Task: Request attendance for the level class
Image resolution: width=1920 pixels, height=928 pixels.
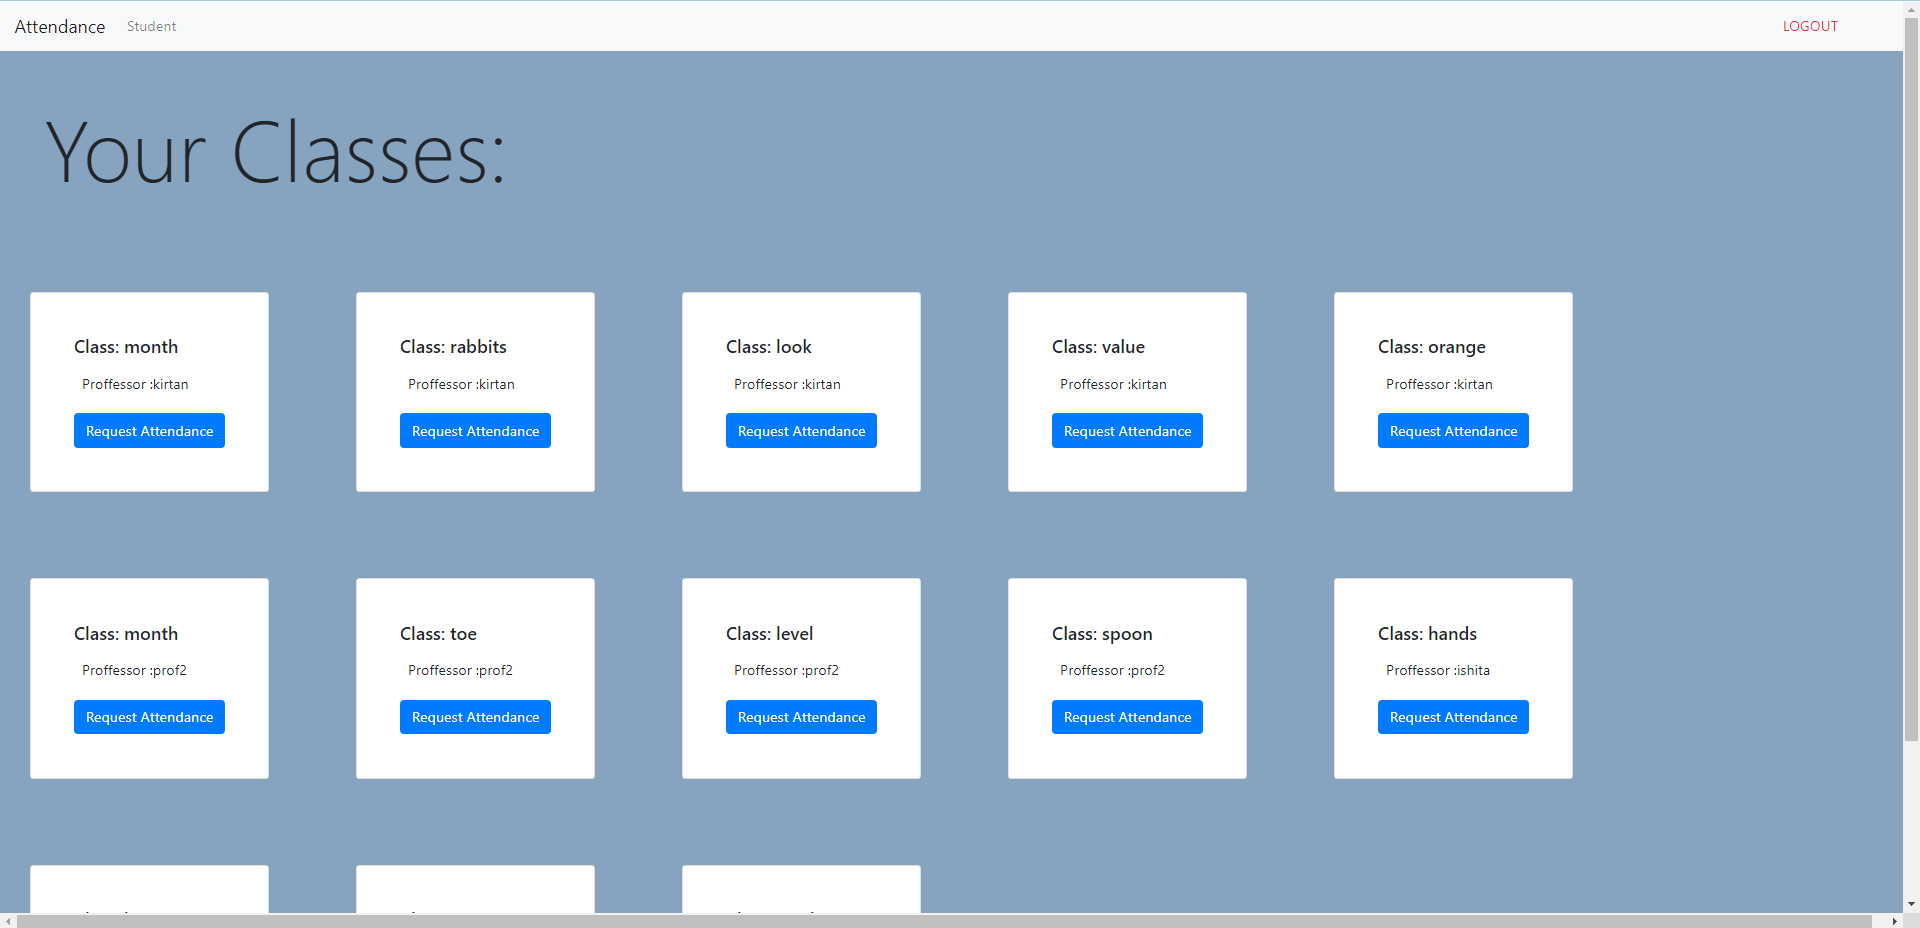Action: [800, 716]
